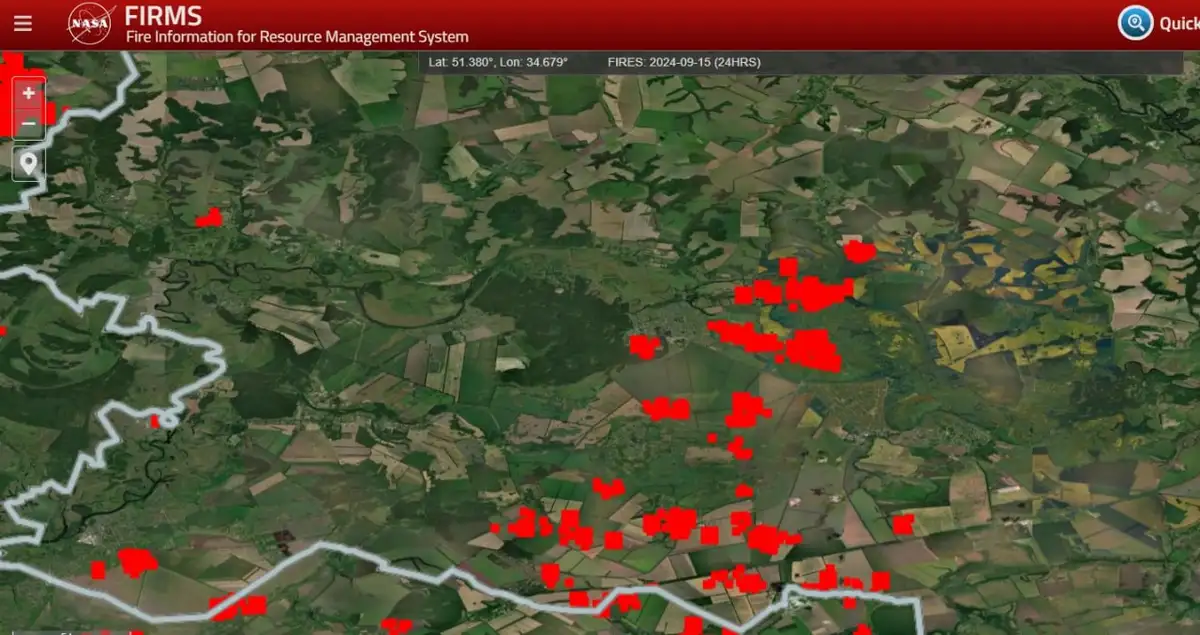Click the FIRMS title text
1200x635 pixels.
coord(163,16)
